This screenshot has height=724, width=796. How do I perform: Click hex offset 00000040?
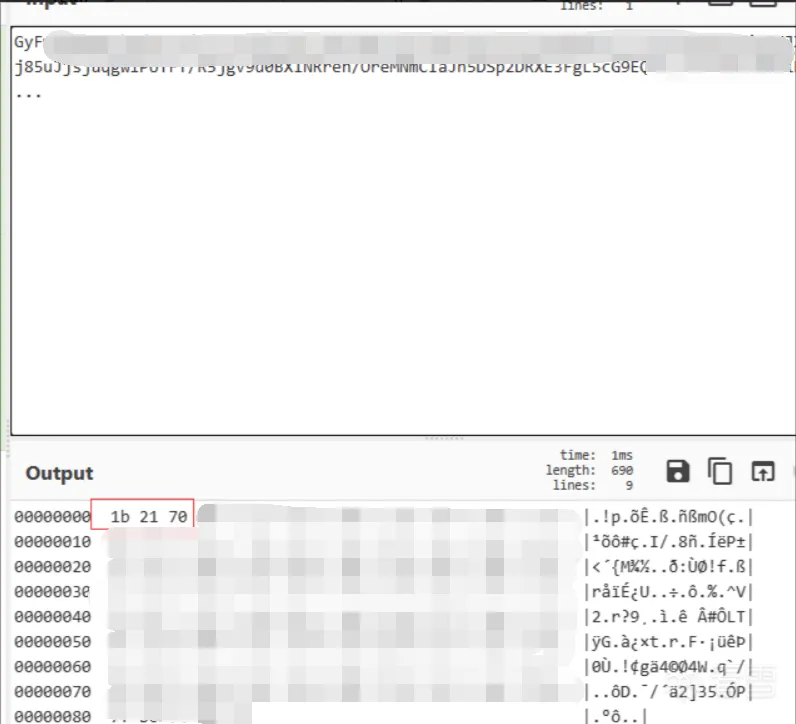tap(52, 616)
